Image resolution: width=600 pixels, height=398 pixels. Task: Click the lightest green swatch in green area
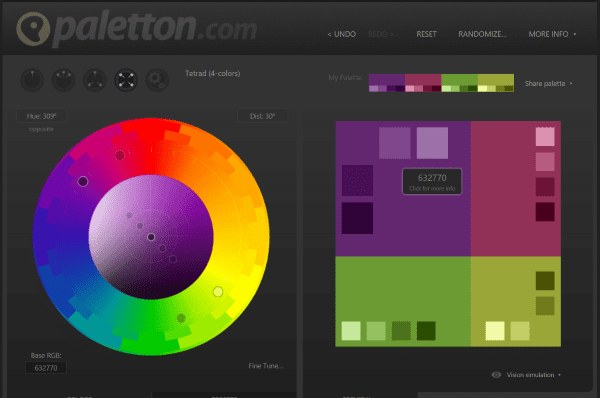coord(351,331)
